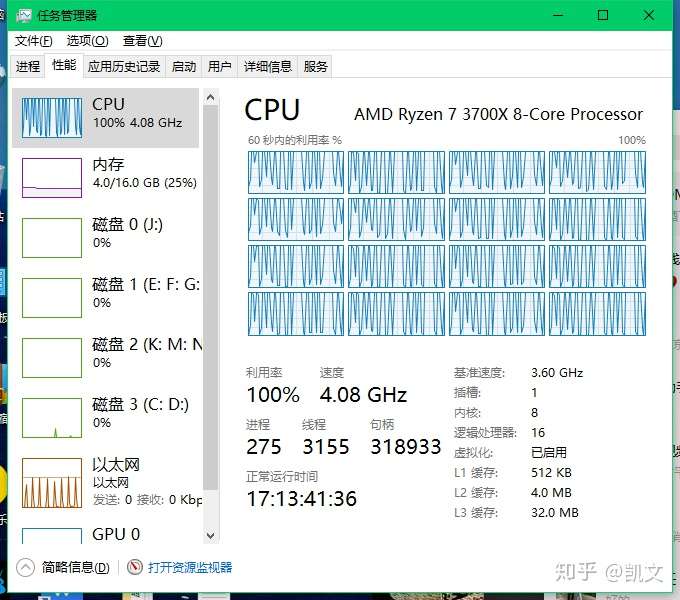Click the uptime value 17:13:41:36
680x600 pixels.
301,499
